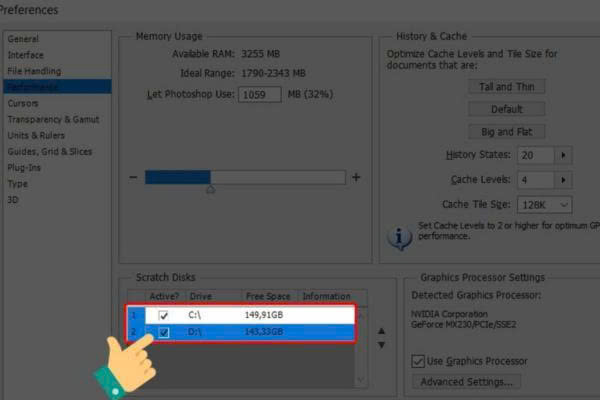Go to Cursors preferences
Viewport: 600px width, 400px height.
23,103
